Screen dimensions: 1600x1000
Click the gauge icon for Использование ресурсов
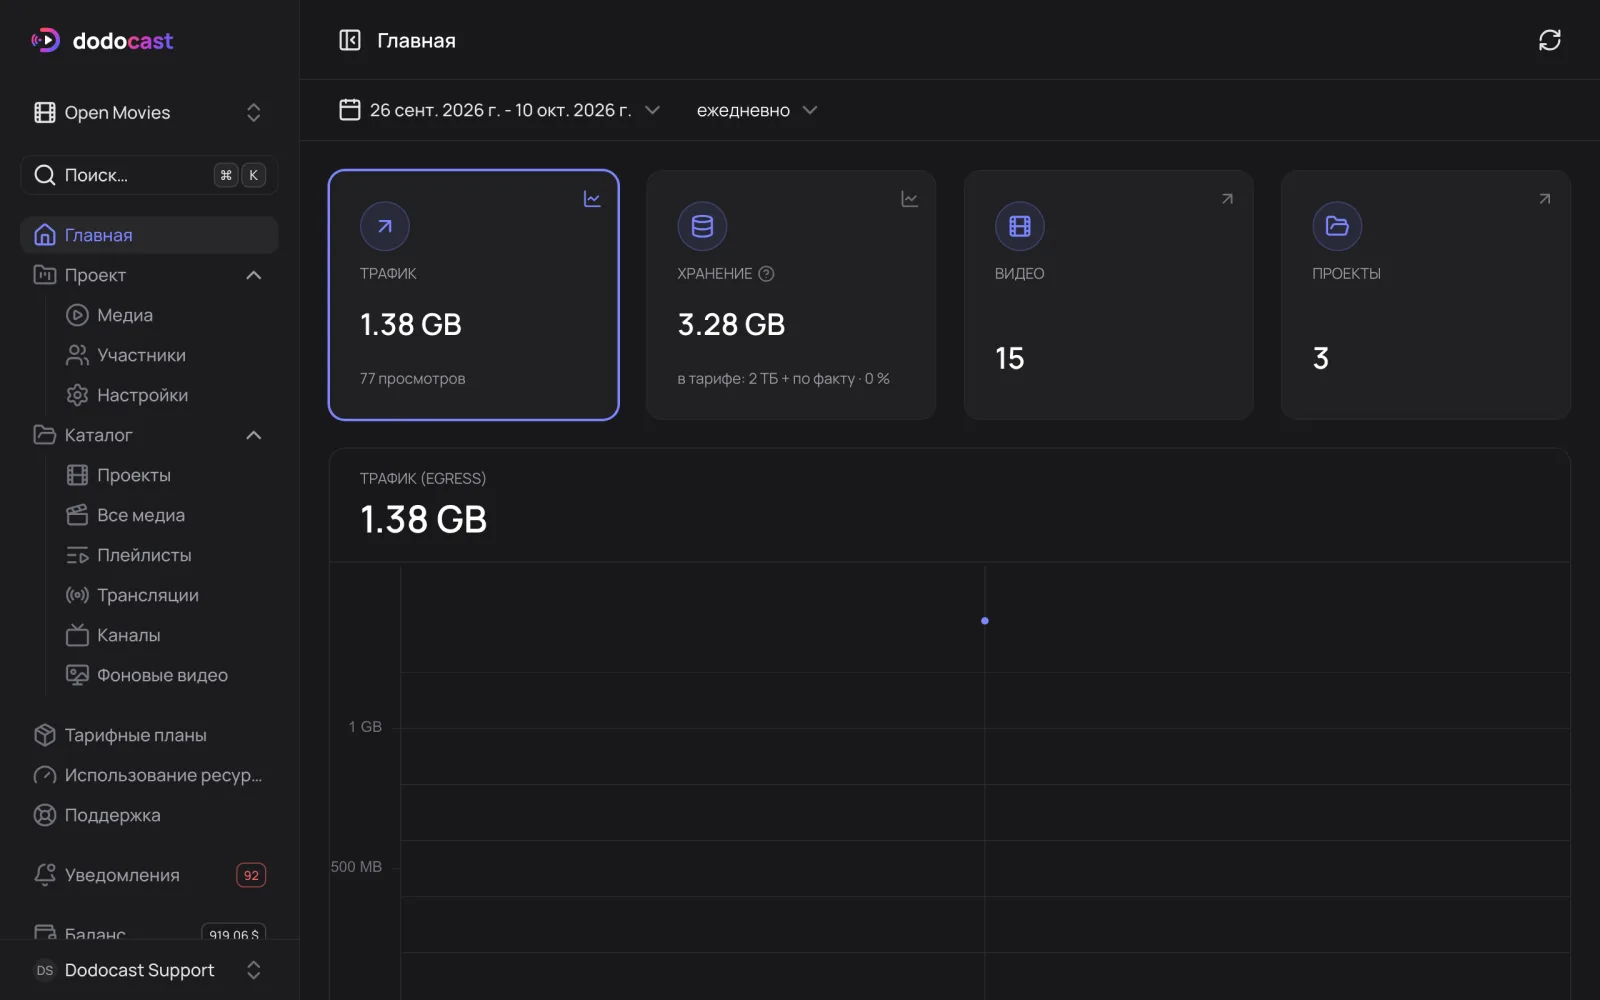click(x=45, y=775)
